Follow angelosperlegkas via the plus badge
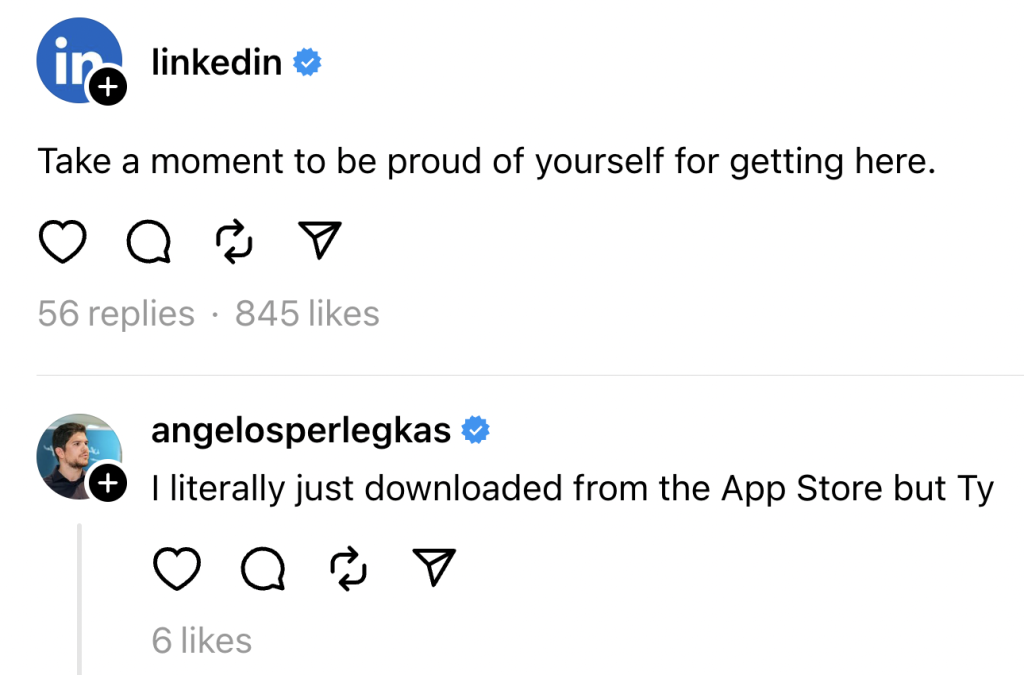The width and height of the screenshot is (1024, 675). (x=107, y=484)
